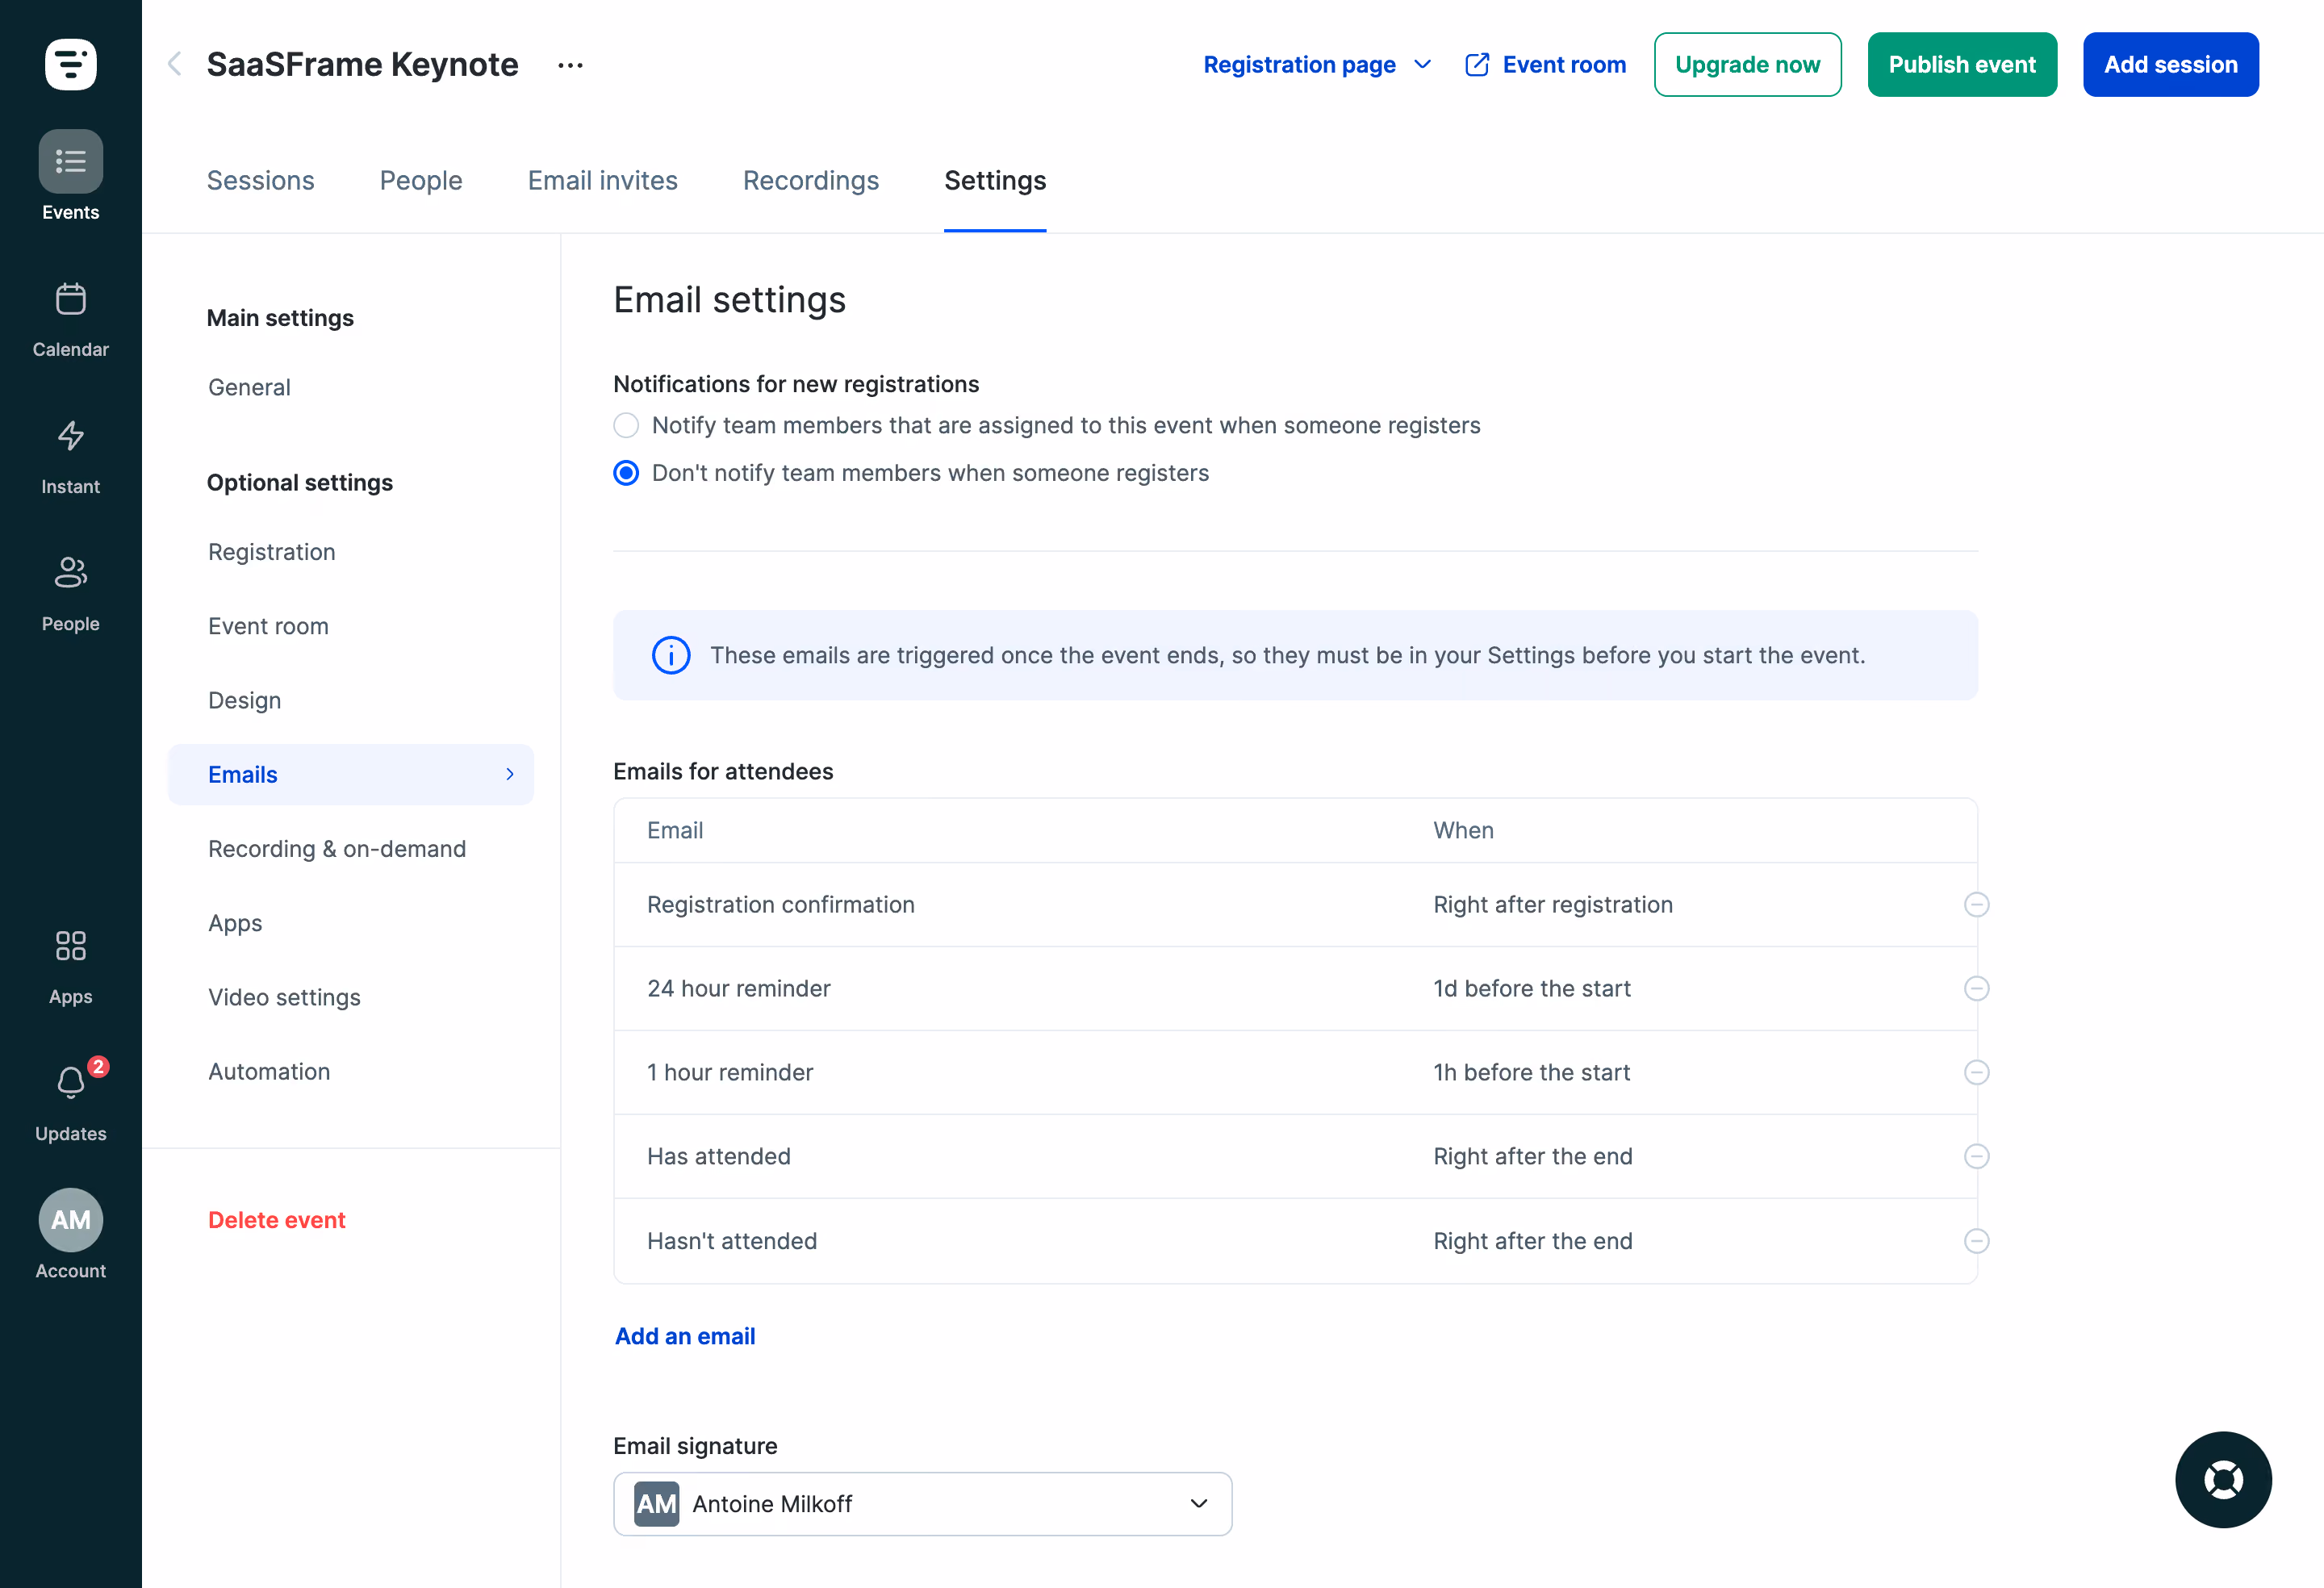
Task: Remove the 1 hour reminder email
Action: pos(1976,1072)
